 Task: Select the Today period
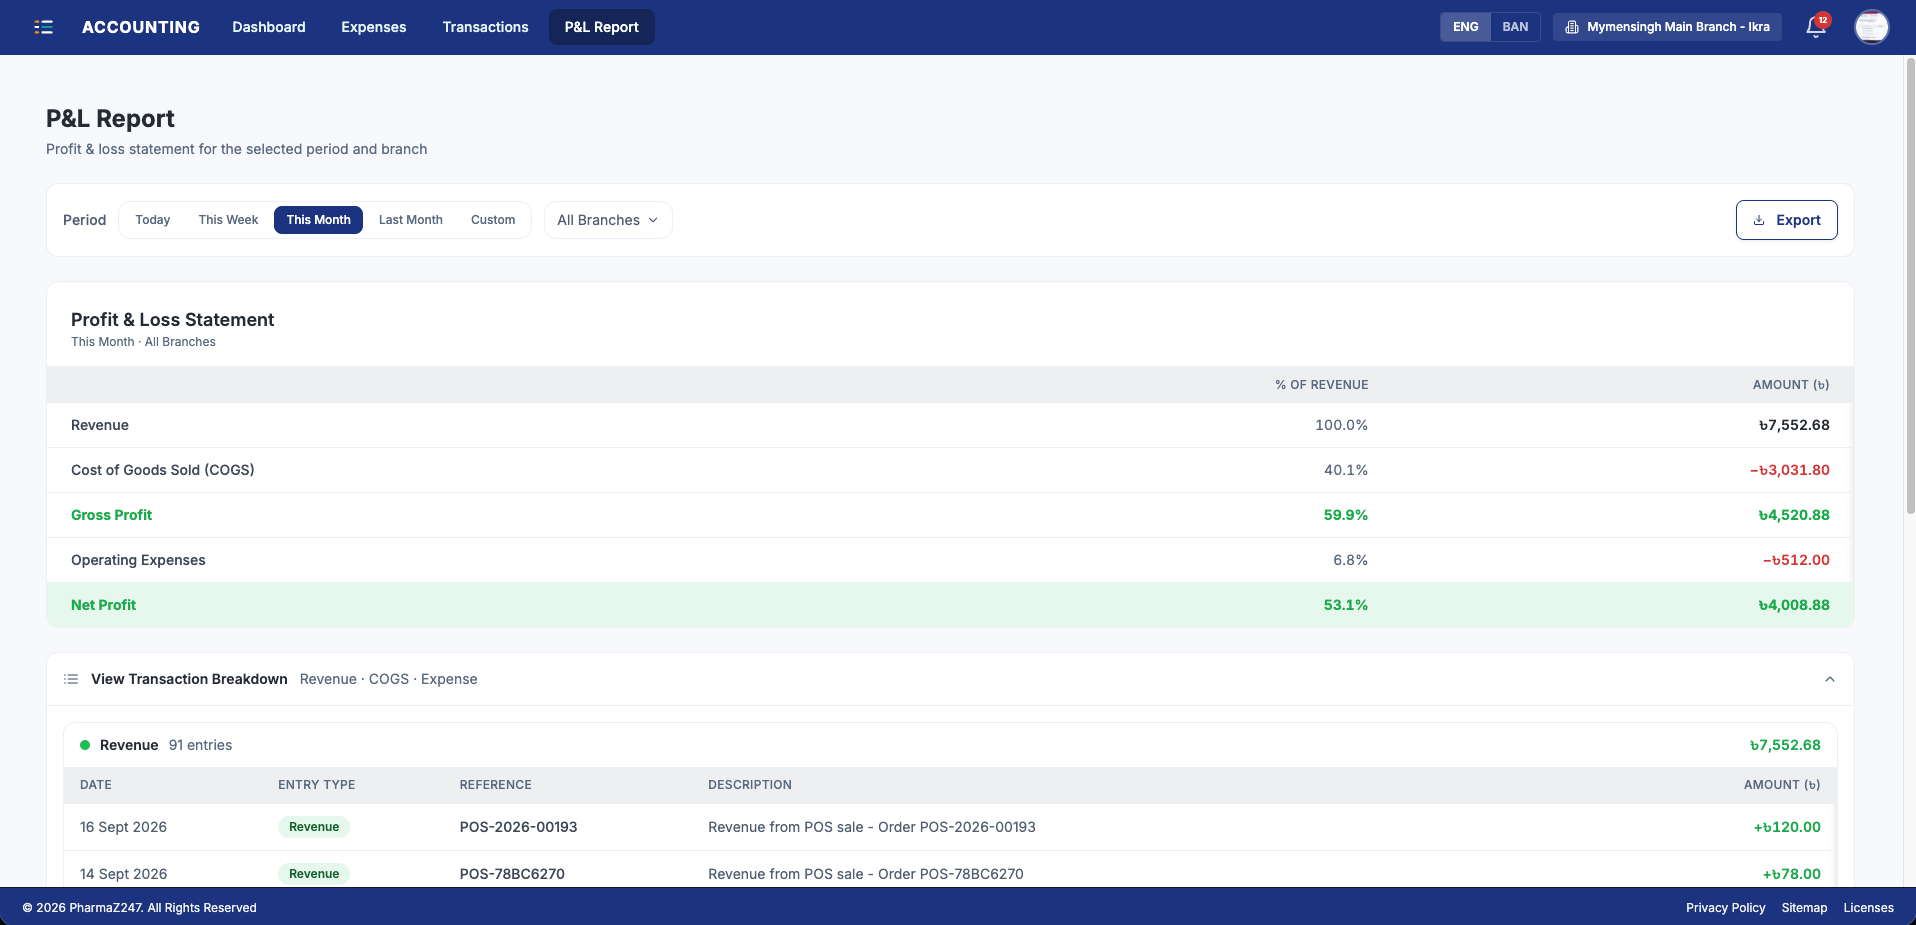point(153,220)
